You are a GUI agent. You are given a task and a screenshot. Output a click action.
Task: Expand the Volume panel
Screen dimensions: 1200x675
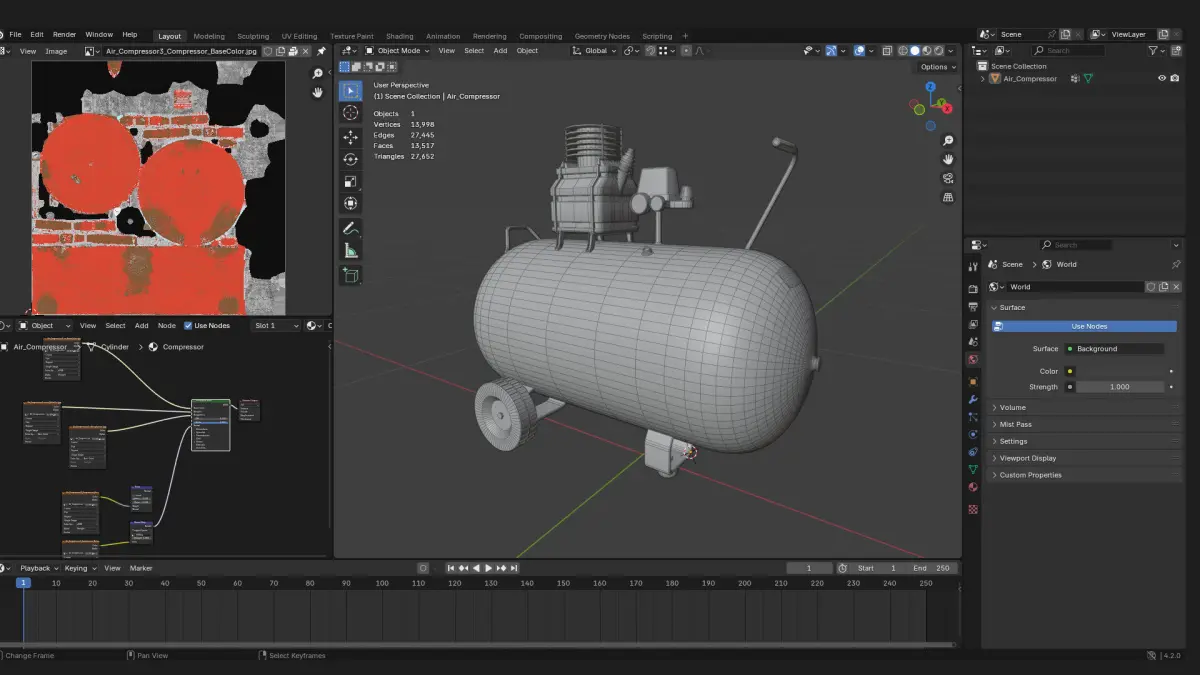(x=1013, y=407)
